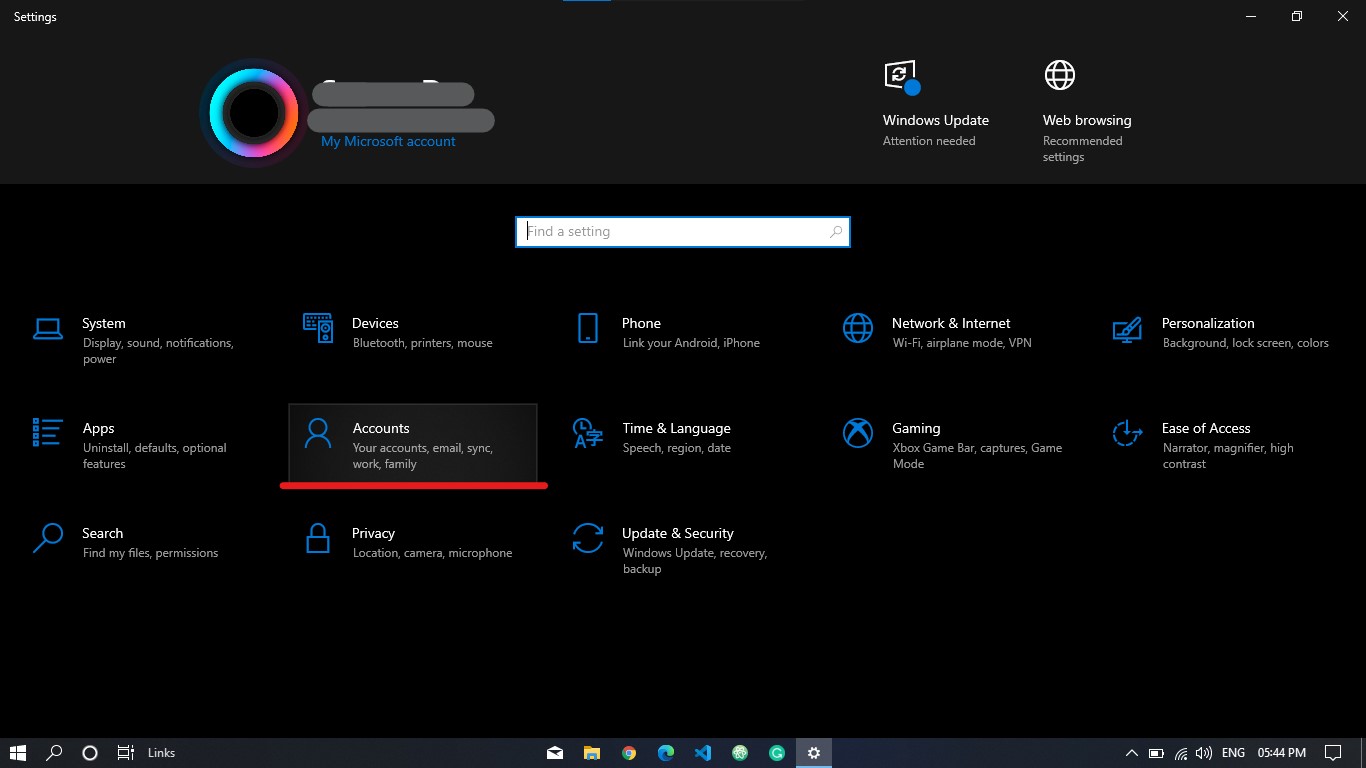Check the battery status icon
This screenshot has height=768, width=1366.
click(x=1156, y=753)
